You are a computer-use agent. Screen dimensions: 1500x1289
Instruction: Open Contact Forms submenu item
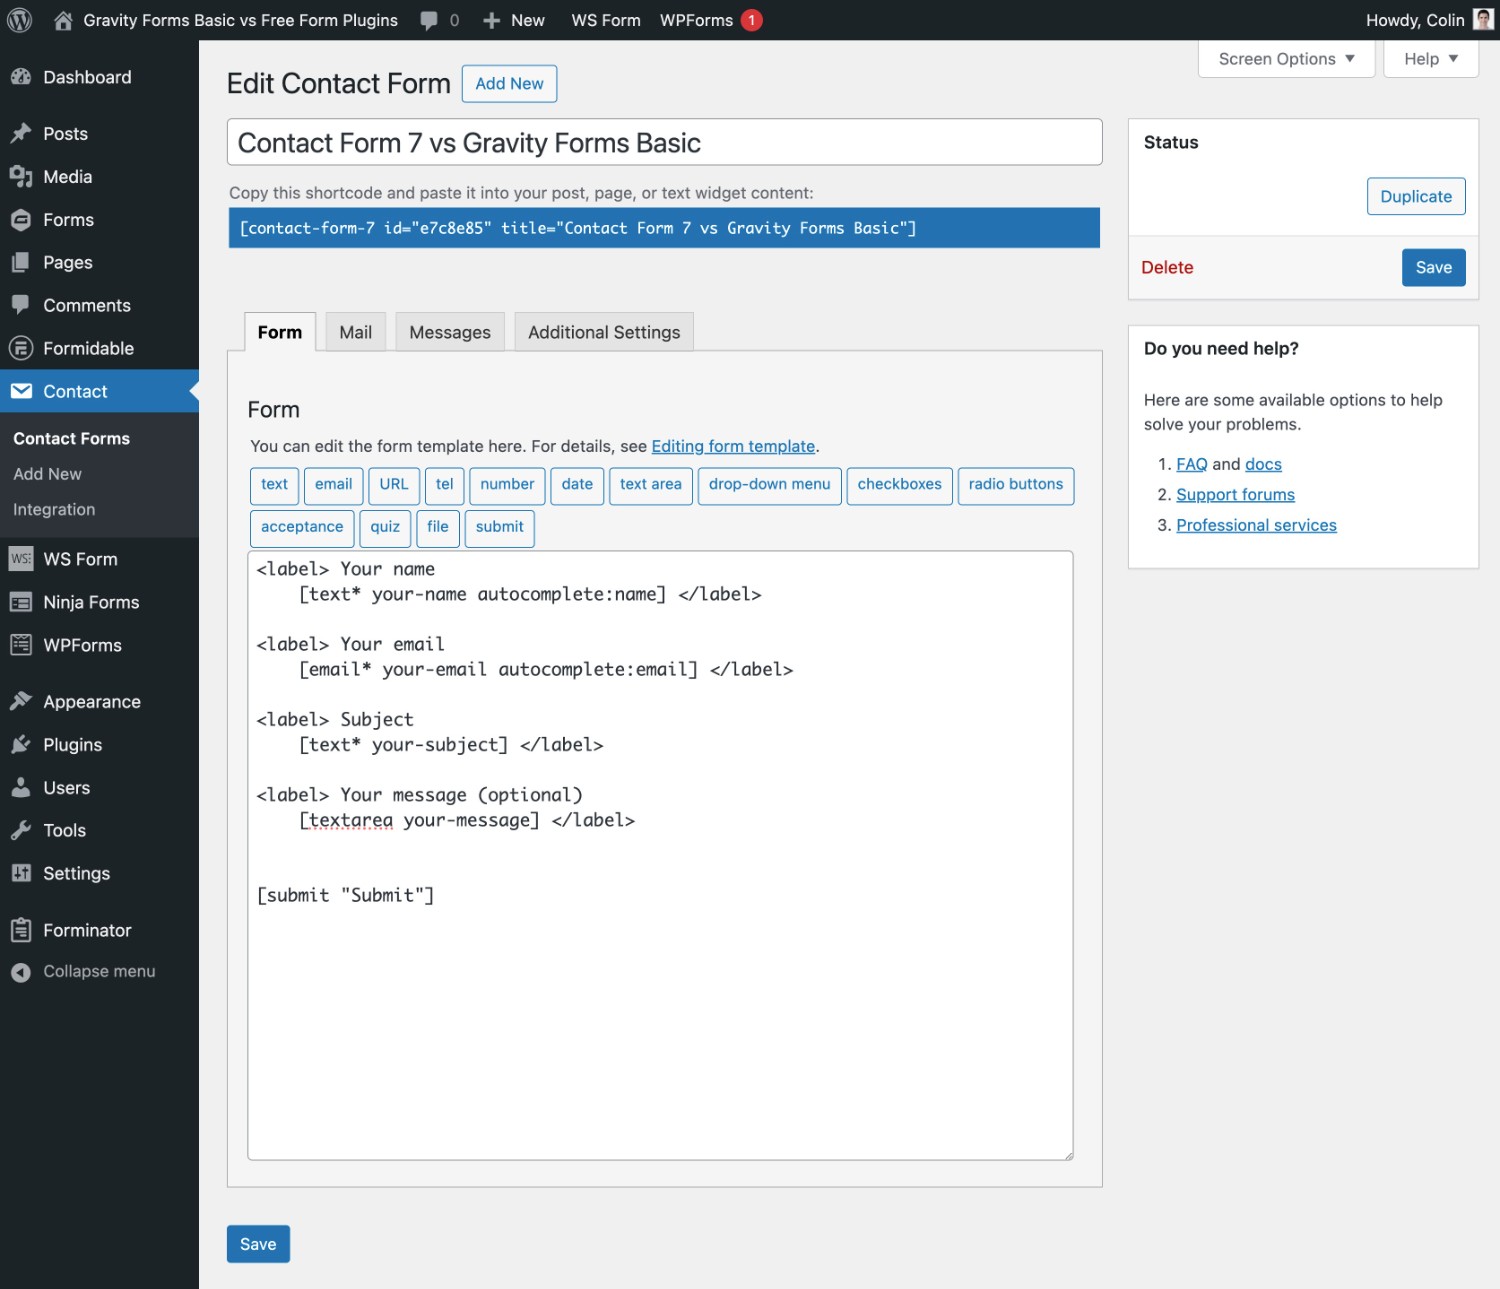(71, 438)
